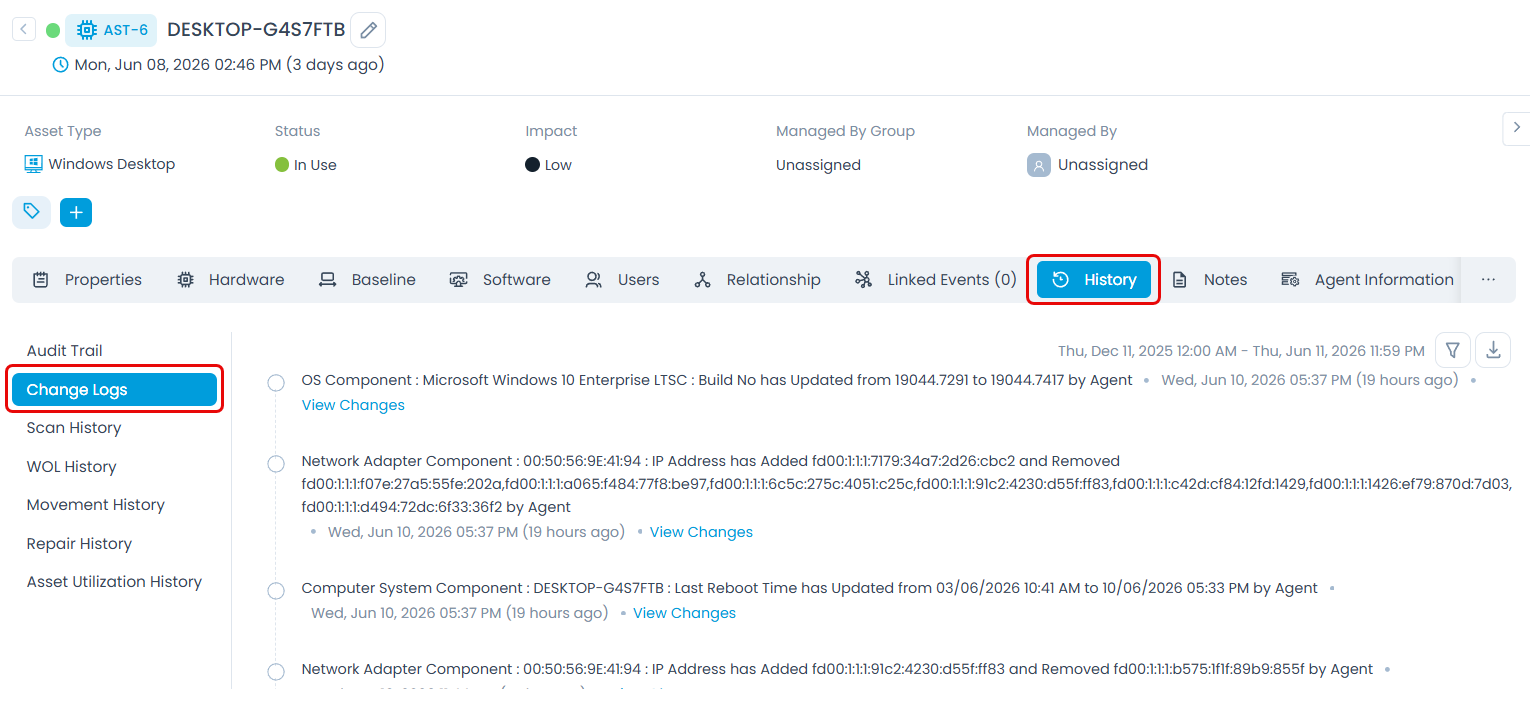This screenshot has width=1530, height=702.
Task: Open the Hardware tab
Action: 231,280
